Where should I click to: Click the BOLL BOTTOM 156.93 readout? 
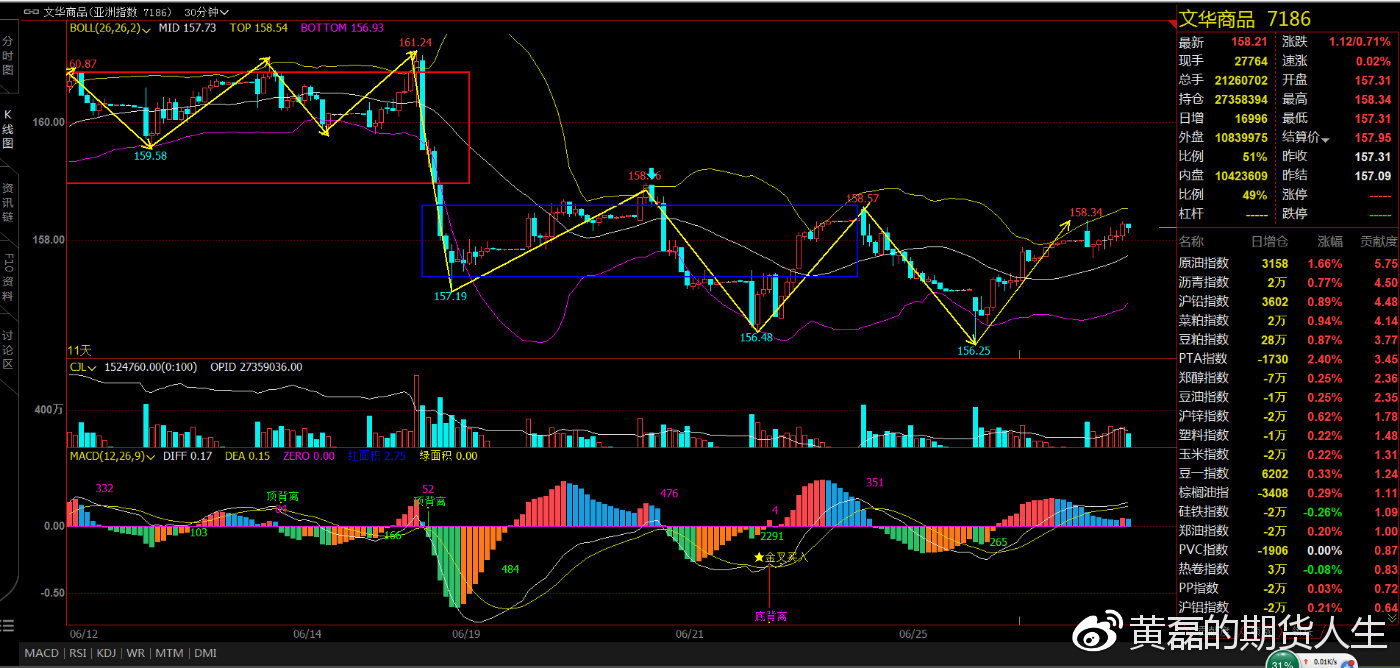coord(342,28)
